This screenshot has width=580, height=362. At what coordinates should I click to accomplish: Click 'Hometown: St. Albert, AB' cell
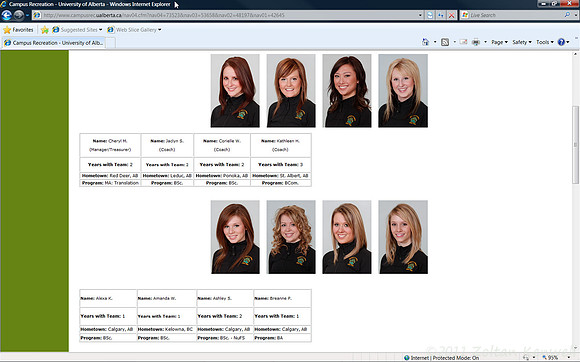(x=280, y=176)
